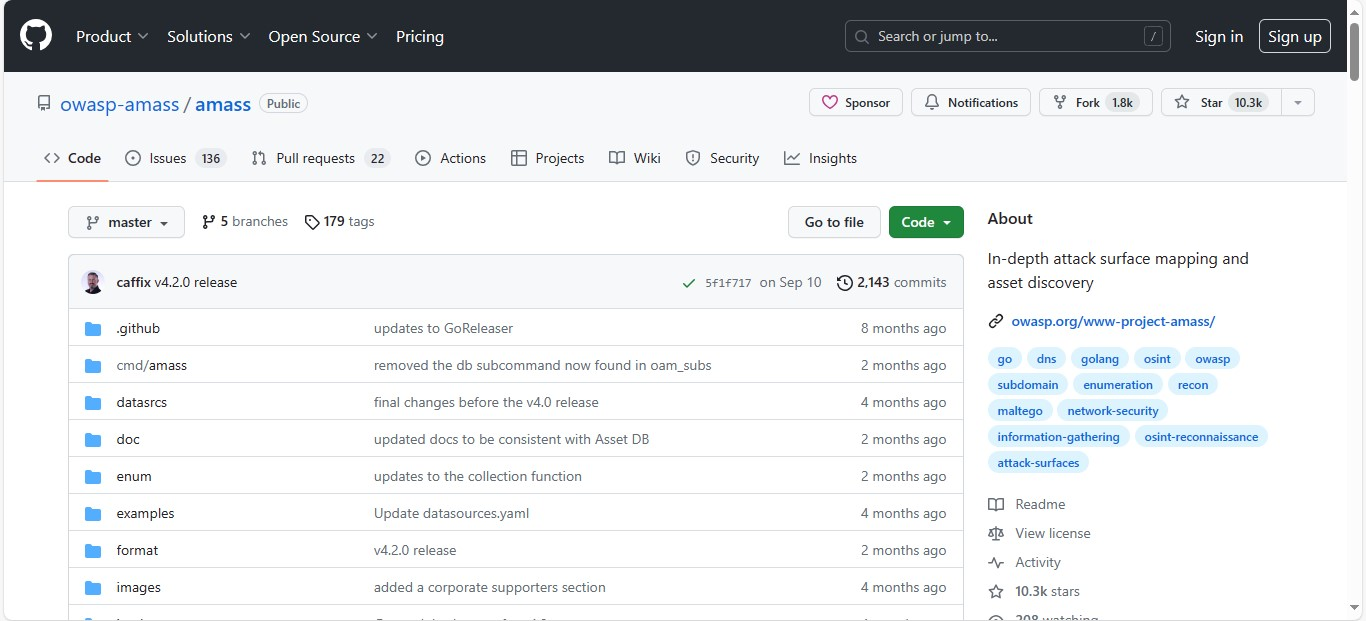Viewport: 1366px width, 621px height.
Task: Click the star icon beside 10.3k stars
Action: [x=996, y=592]
